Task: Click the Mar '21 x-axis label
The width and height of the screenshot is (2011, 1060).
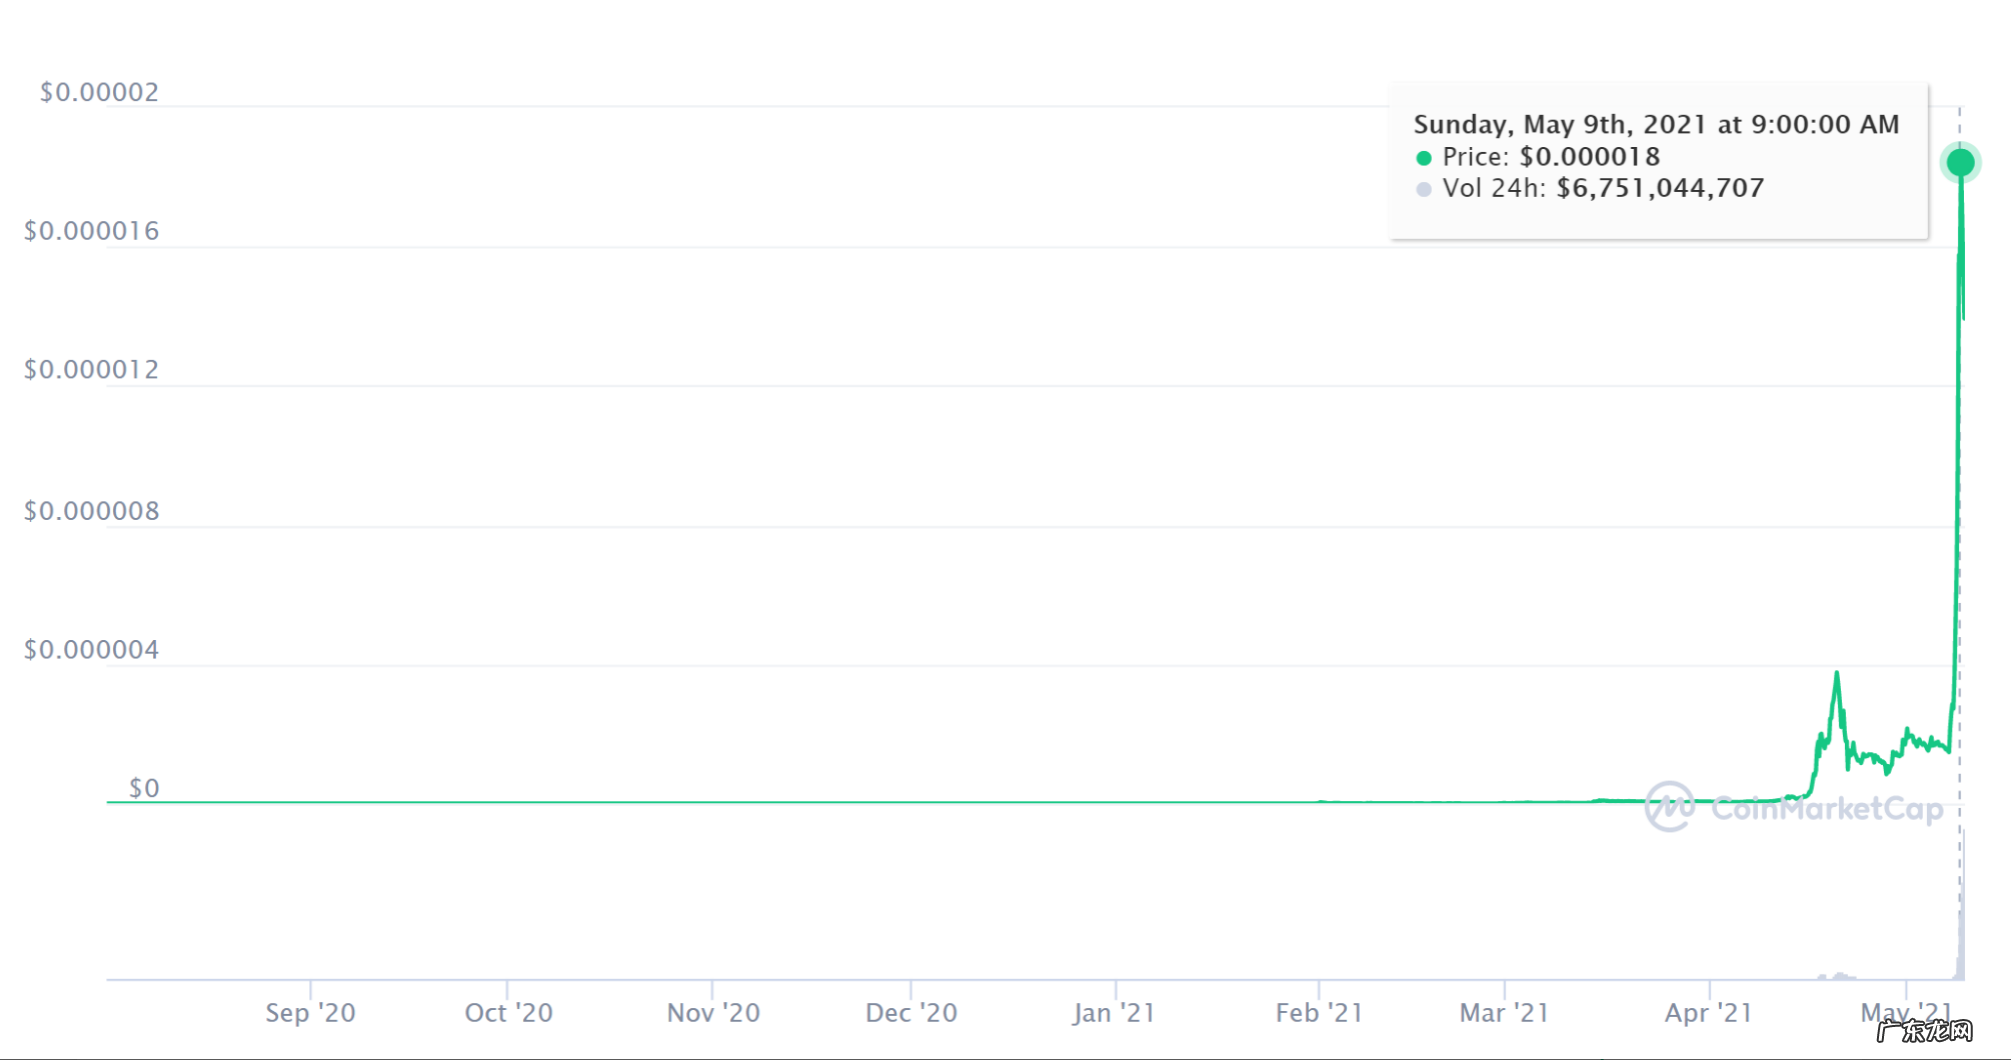Action: click(x=1504, y=1013)
